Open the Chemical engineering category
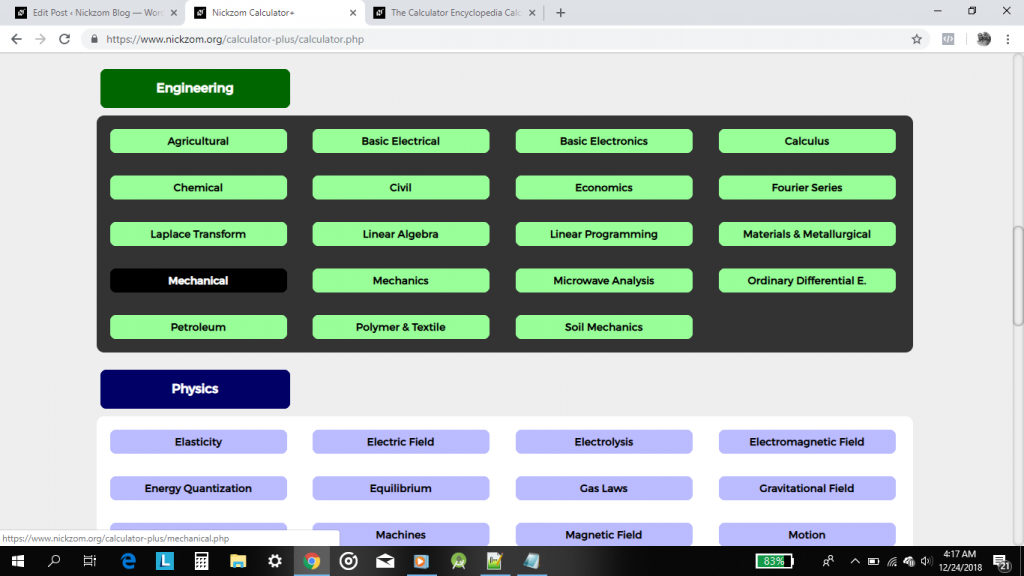The width and height of the screenshot is (1024, 576). [199, 187]
